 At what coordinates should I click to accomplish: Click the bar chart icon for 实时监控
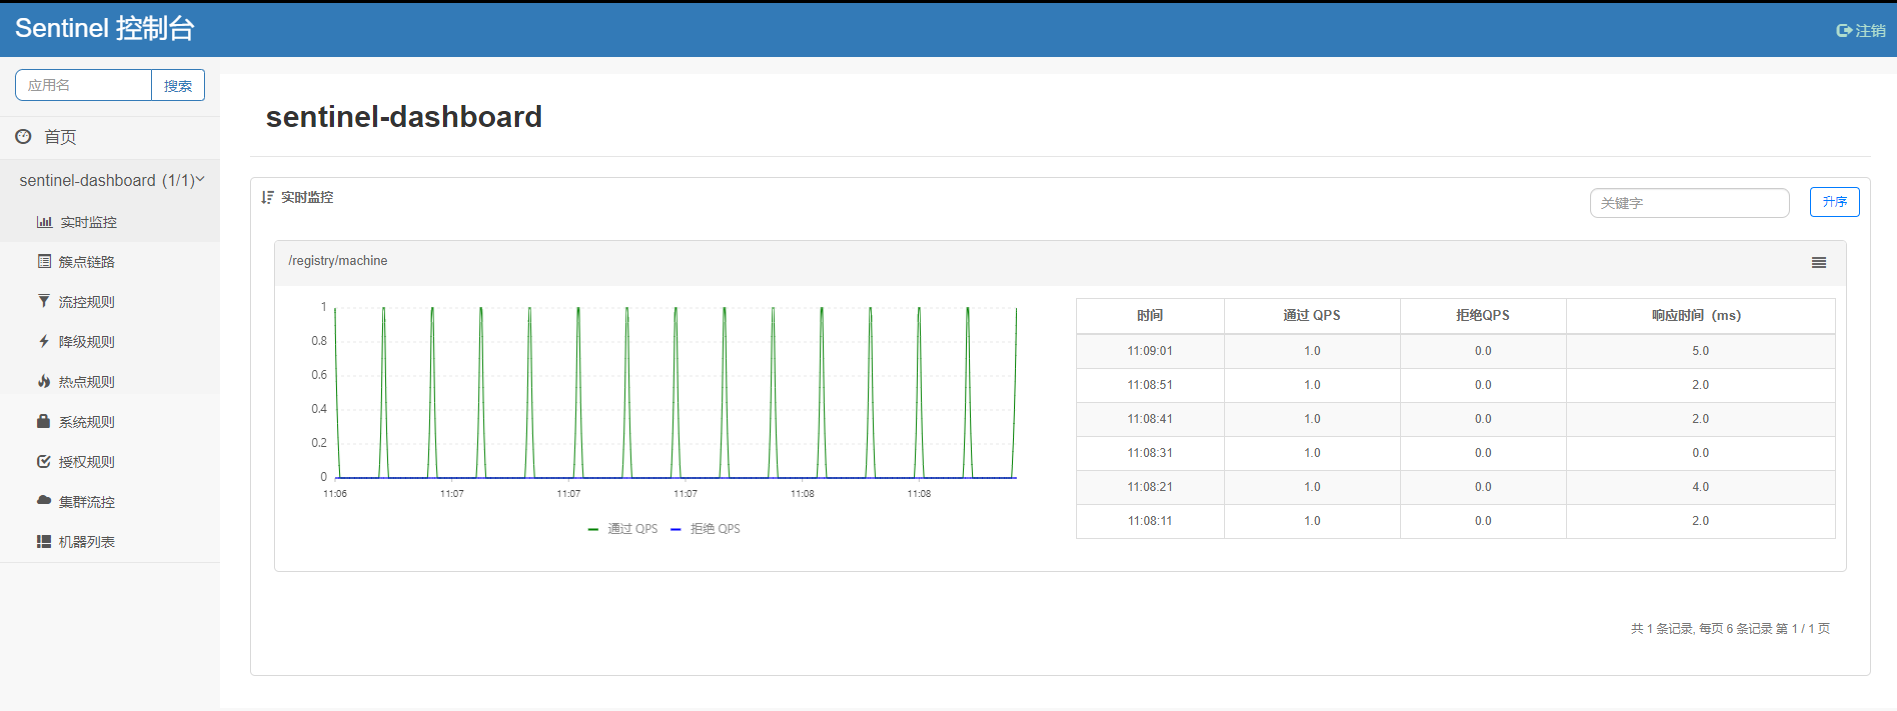[x=44, y=222]
